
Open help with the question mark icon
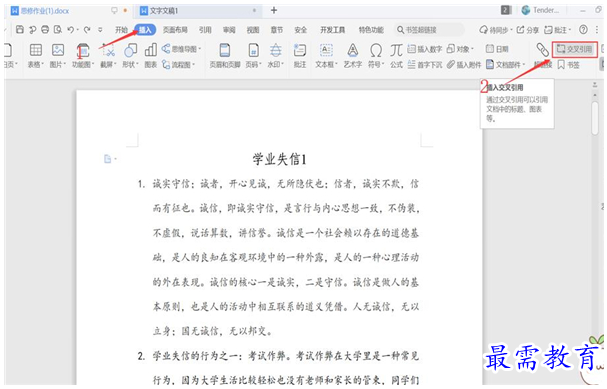point(583,29)
